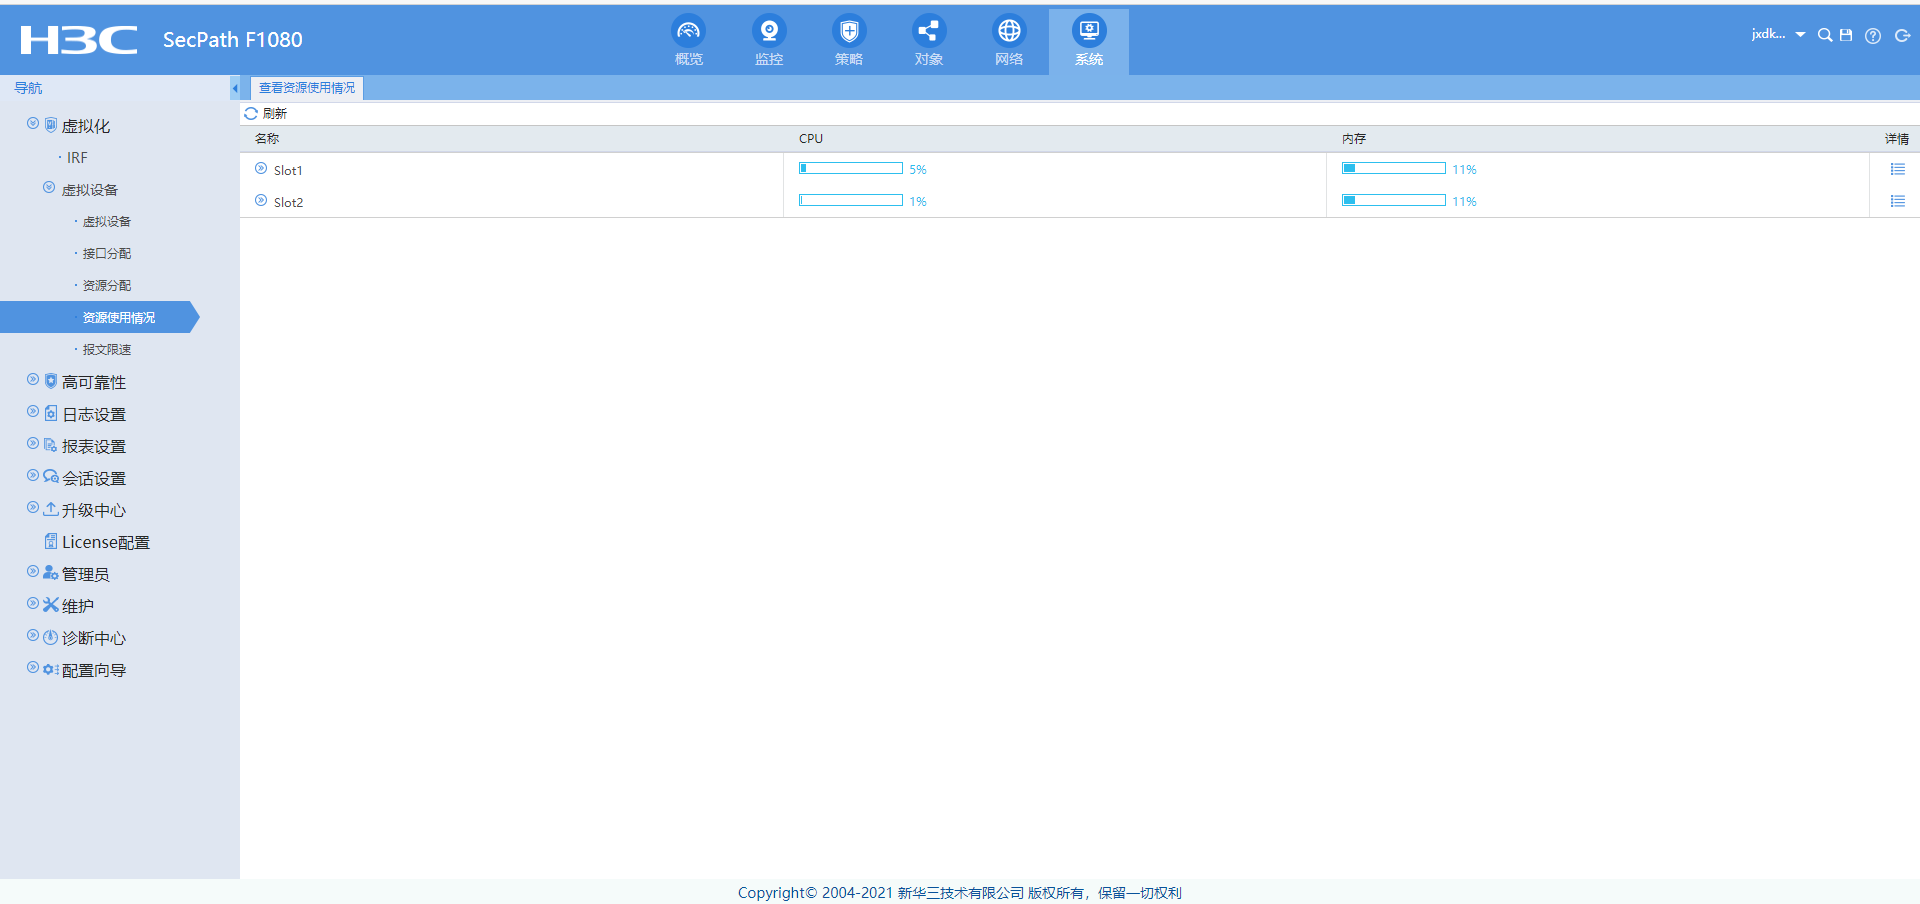This screenshot has width=1920, height=904.
Task: Switch to the 网络 network section
Action: 1009,41
